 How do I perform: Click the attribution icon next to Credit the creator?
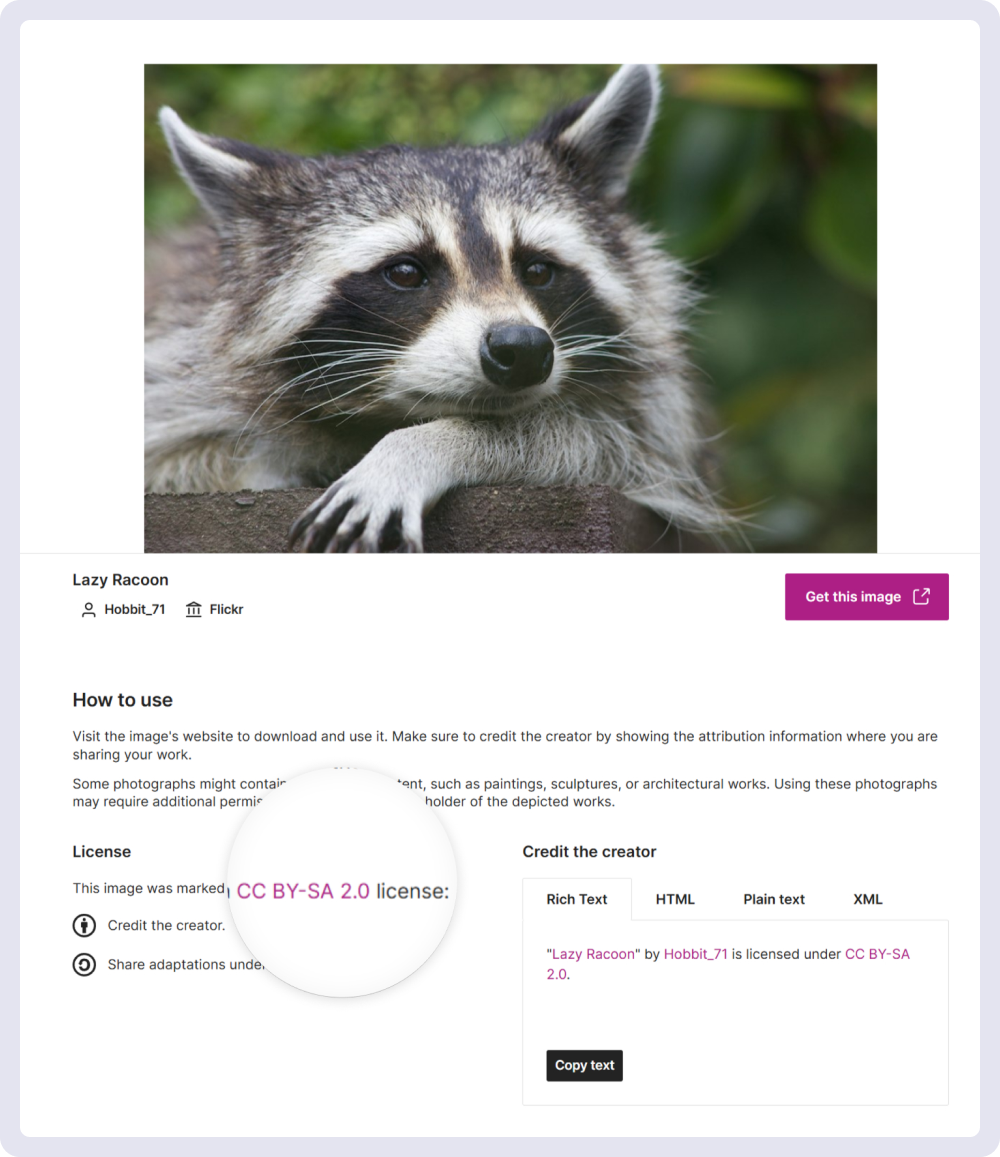point(84,925)
